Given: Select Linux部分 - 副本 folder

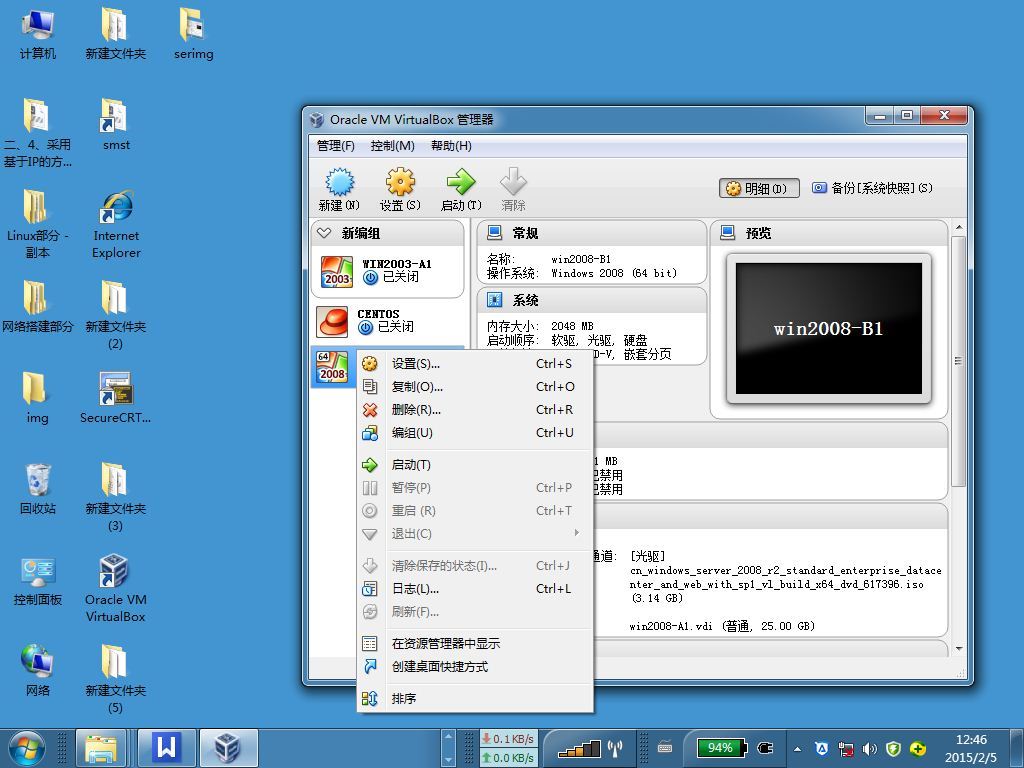Looking at the screenshot, I should (x=37, y=224).
